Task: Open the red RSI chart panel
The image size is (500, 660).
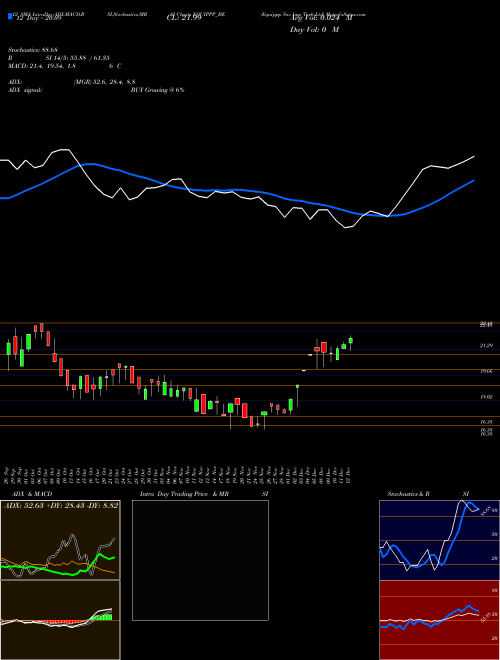Action: (x=439, y=620)
